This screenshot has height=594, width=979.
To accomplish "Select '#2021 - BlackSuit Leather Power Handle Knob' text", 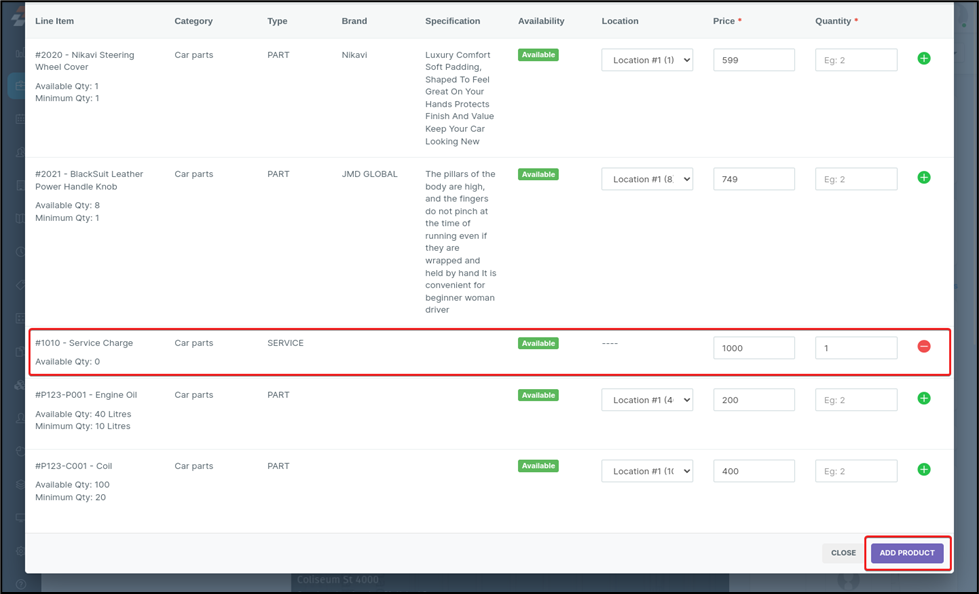I will (89, 180).
